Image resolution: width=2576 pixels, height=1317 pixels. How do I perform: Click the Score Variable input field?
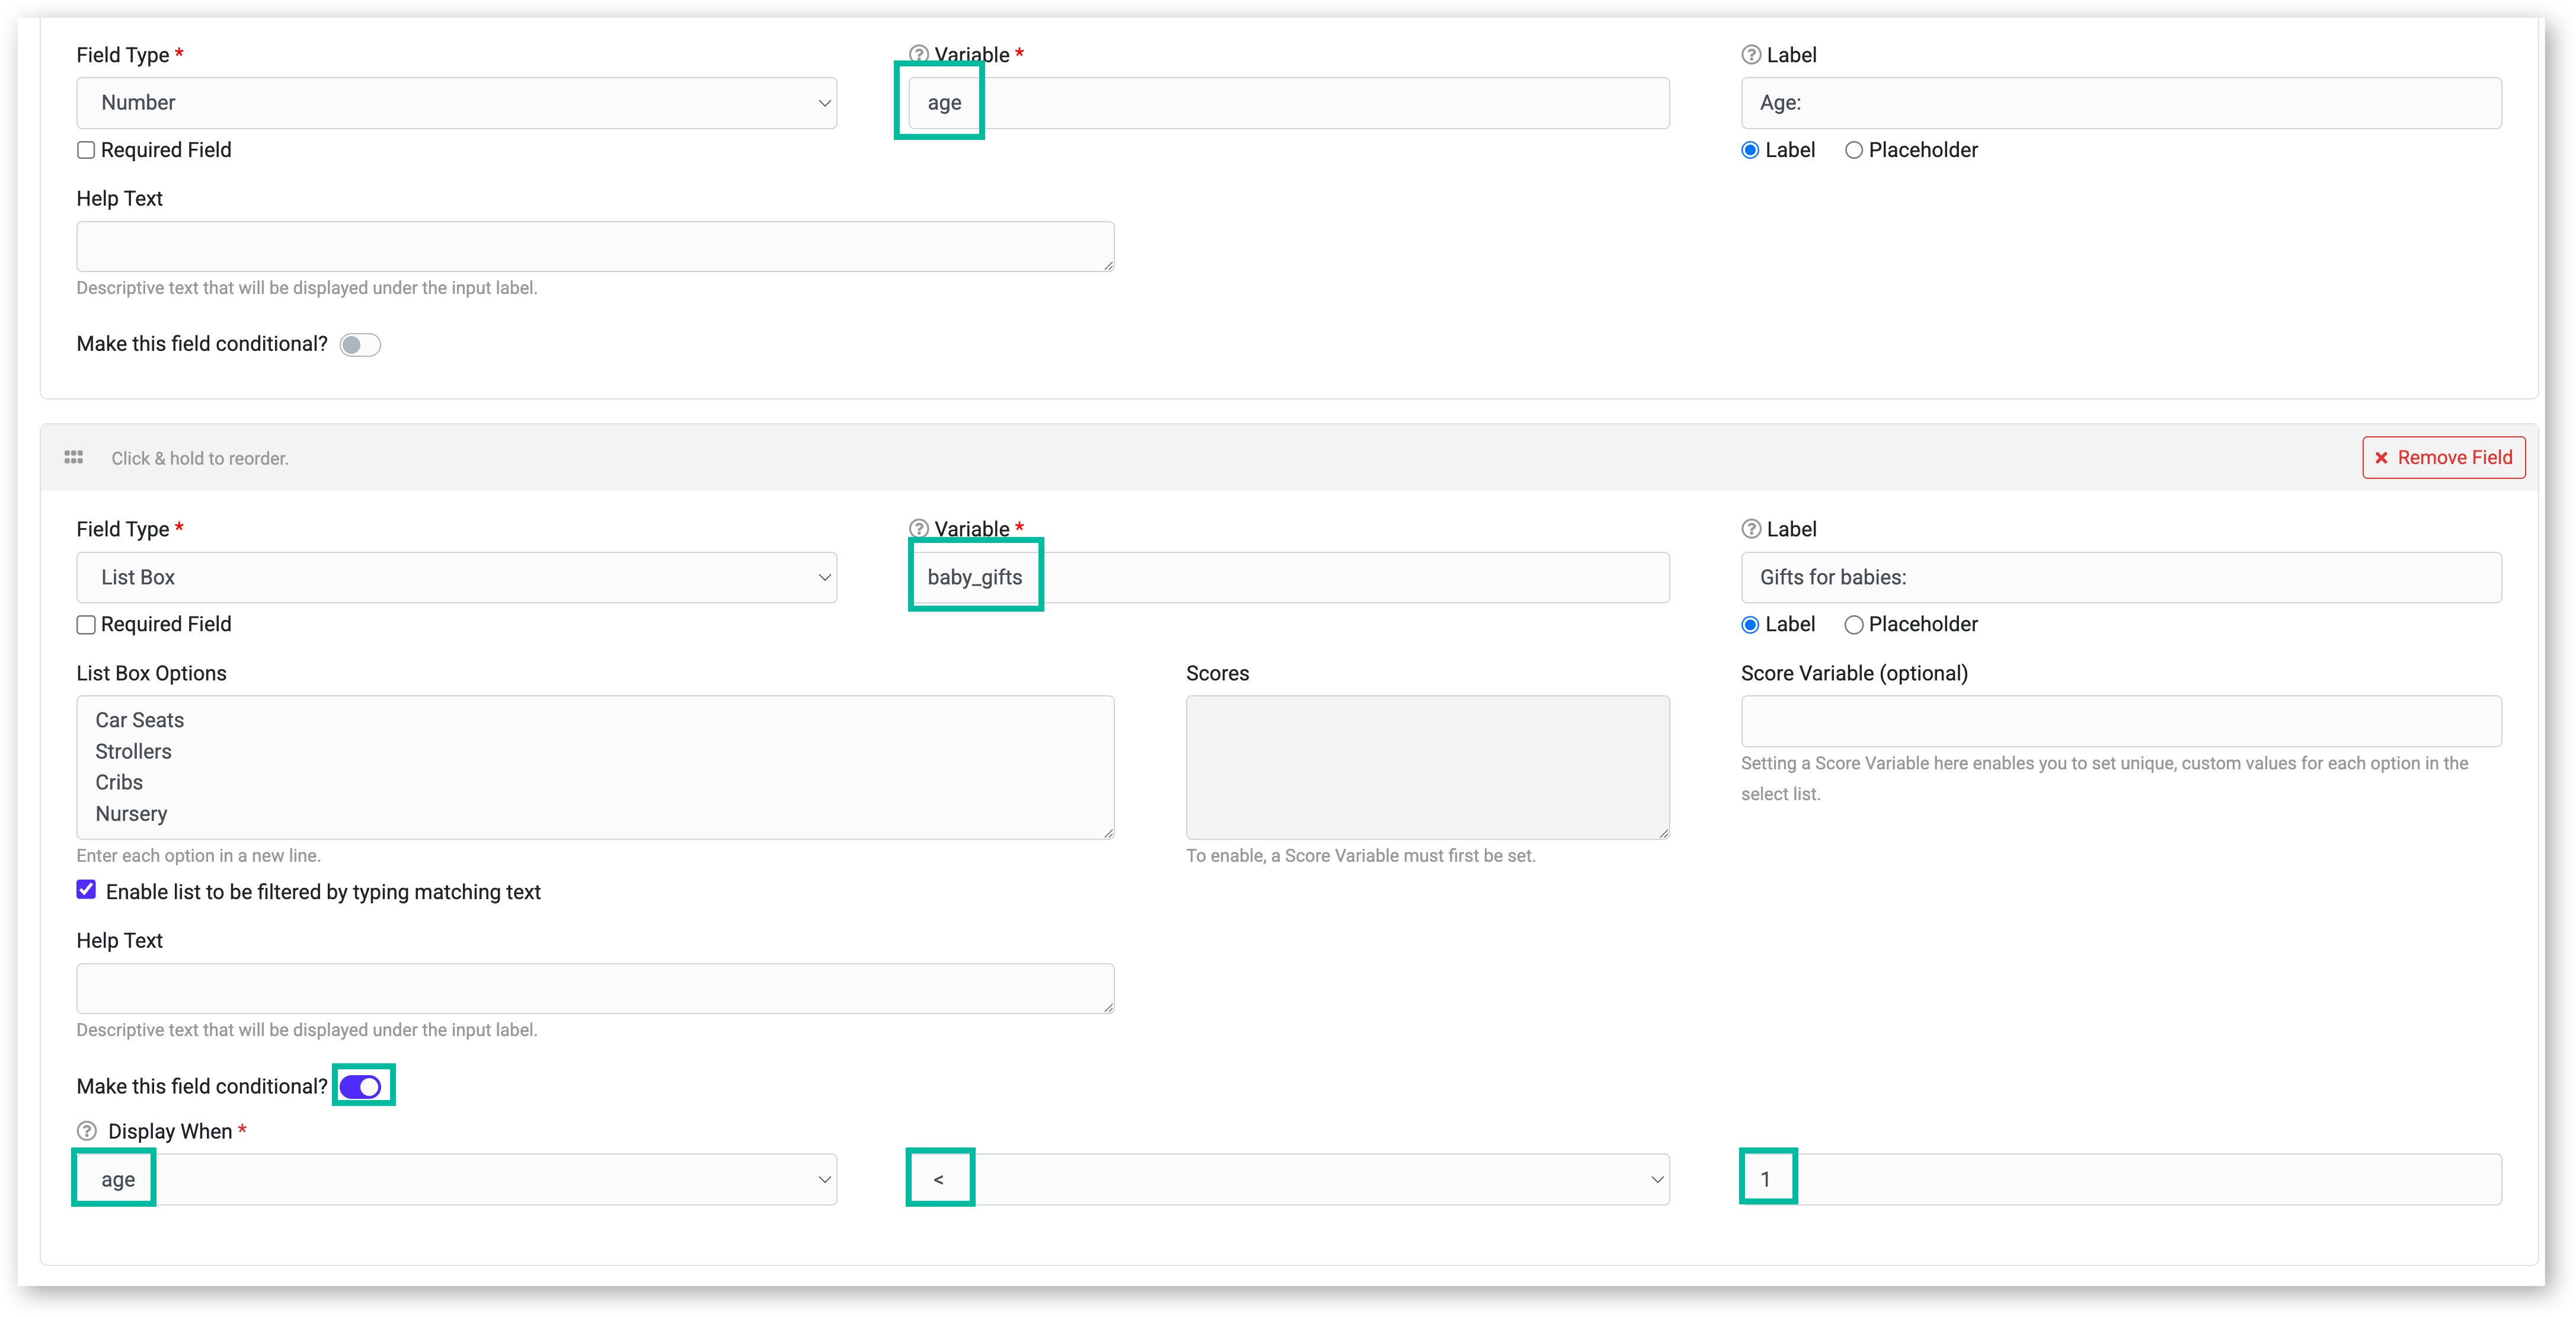(2120, 721)
